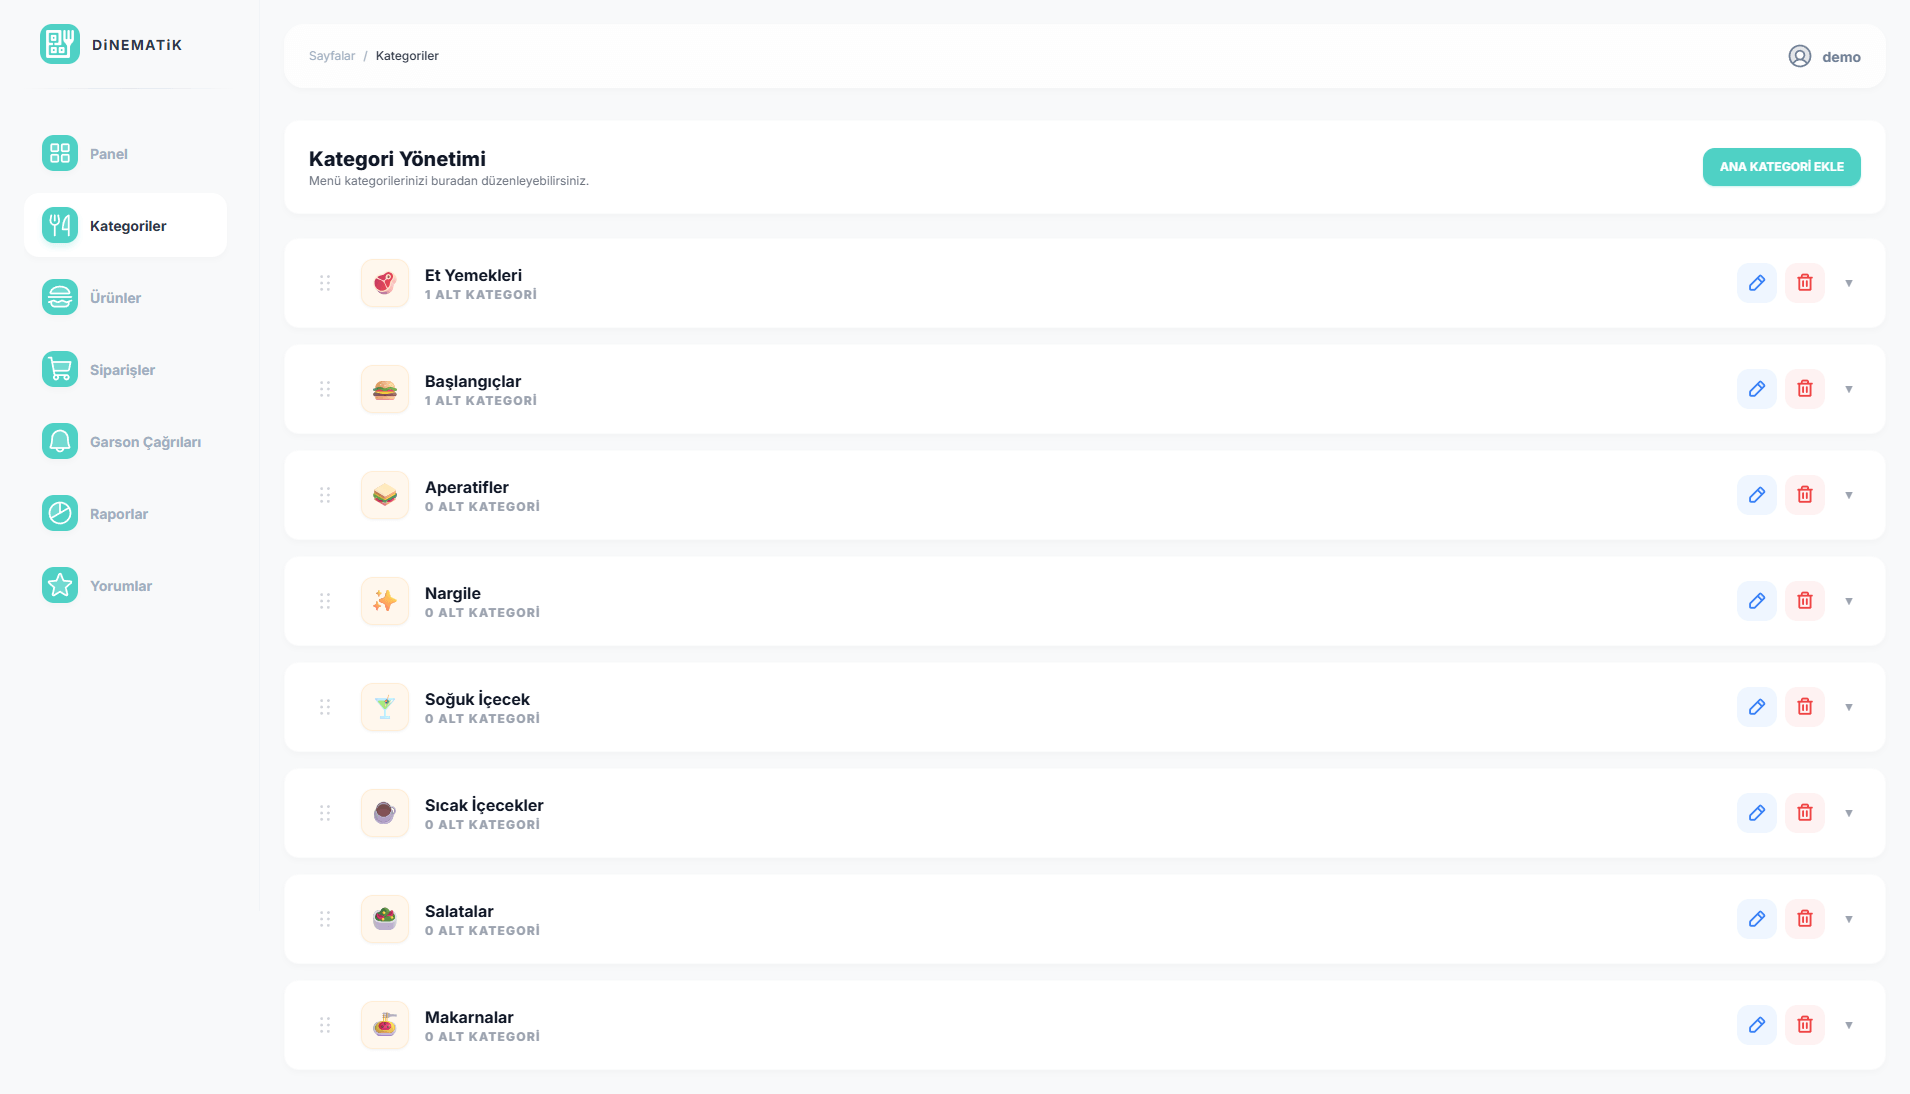Delete Nargile using the trash icon

pyautogui.click(x=1805, y=601)
